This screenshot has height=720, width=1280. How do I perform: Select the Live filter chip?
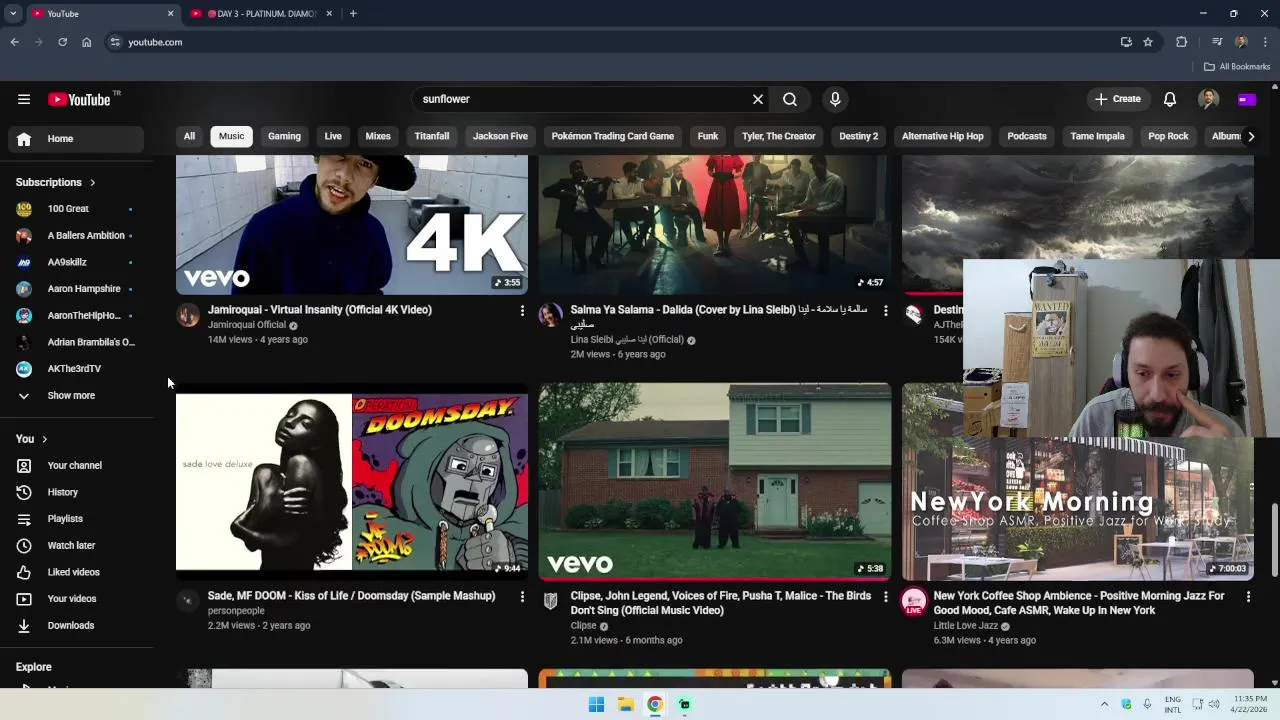click(x=333, y=136)
